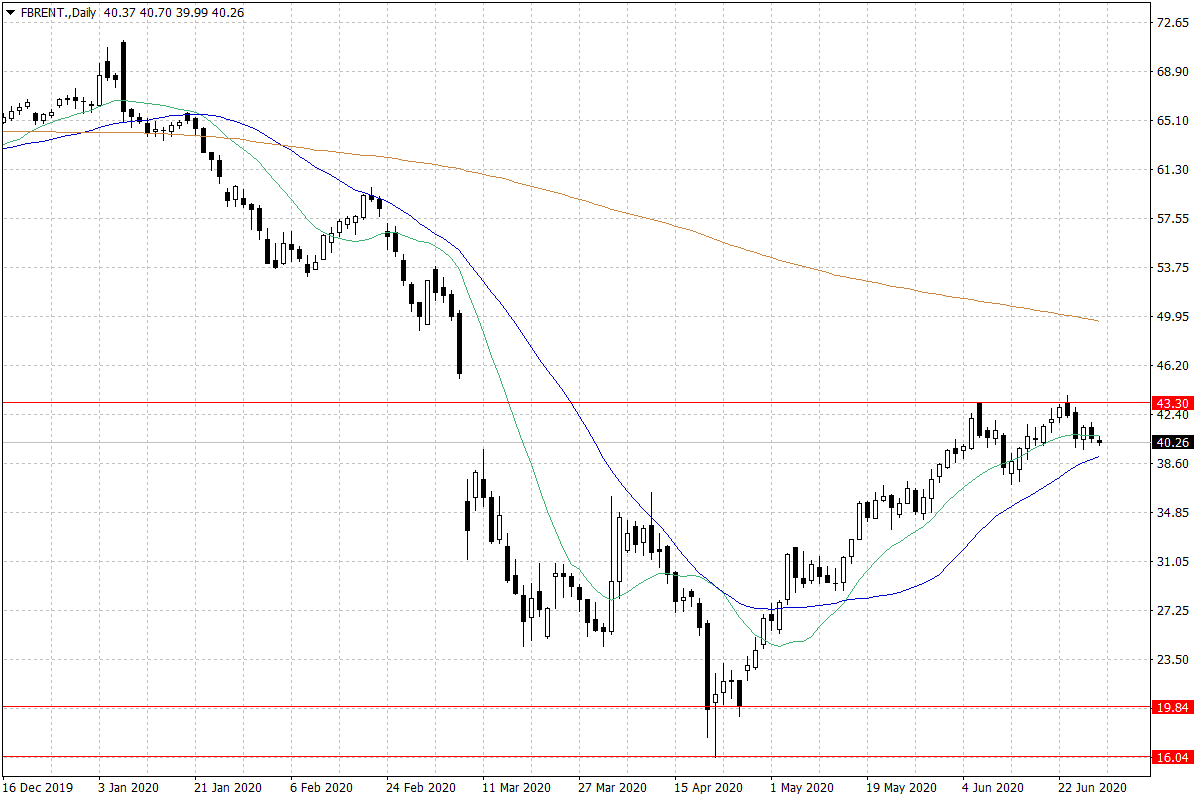Click the 49.95 value on the price scale
Screen dimensions: 1200x800
pos(1169,317)
